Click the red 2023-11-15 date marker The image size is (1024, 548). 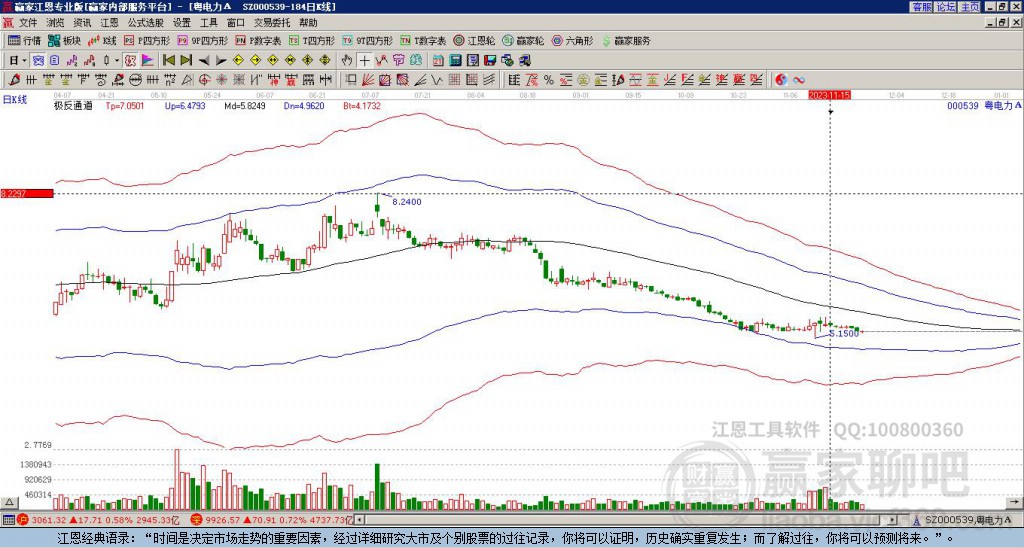pyautogui.click(x=829, y=95)
